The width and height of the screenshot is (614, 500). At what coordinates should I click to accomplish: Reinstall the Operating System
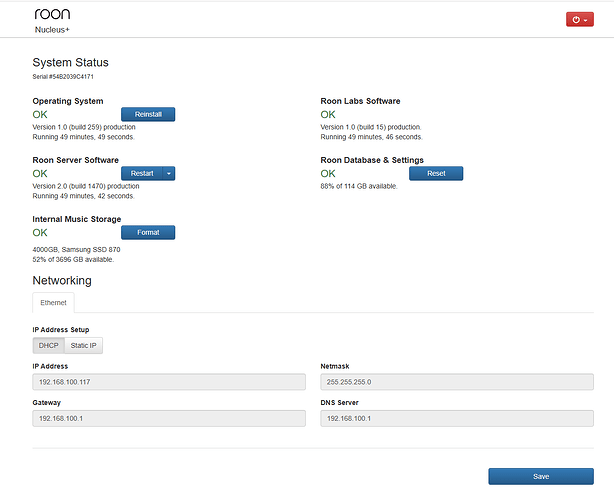[148, 114]
